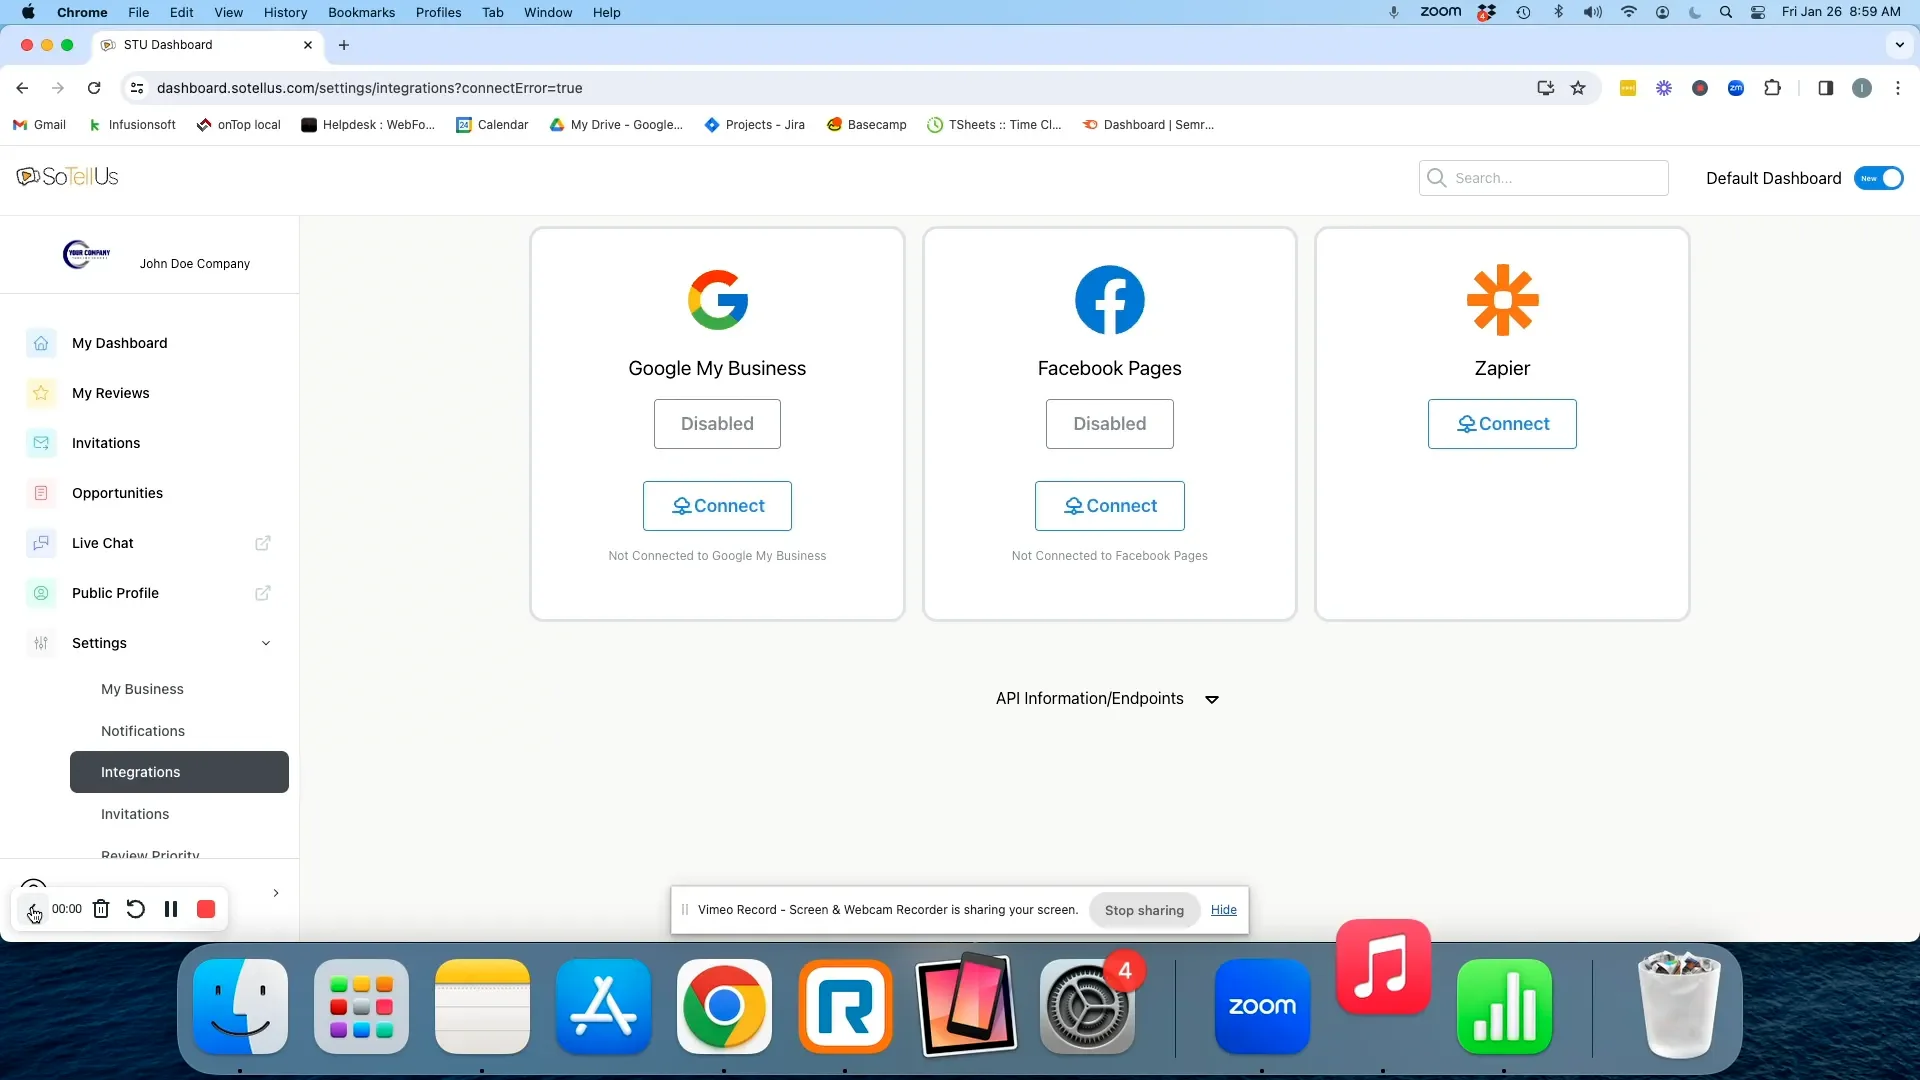Bookmark this page with the star icon
Image resolution: width=1920 pixels, height=1080 pixels.
1578,88
